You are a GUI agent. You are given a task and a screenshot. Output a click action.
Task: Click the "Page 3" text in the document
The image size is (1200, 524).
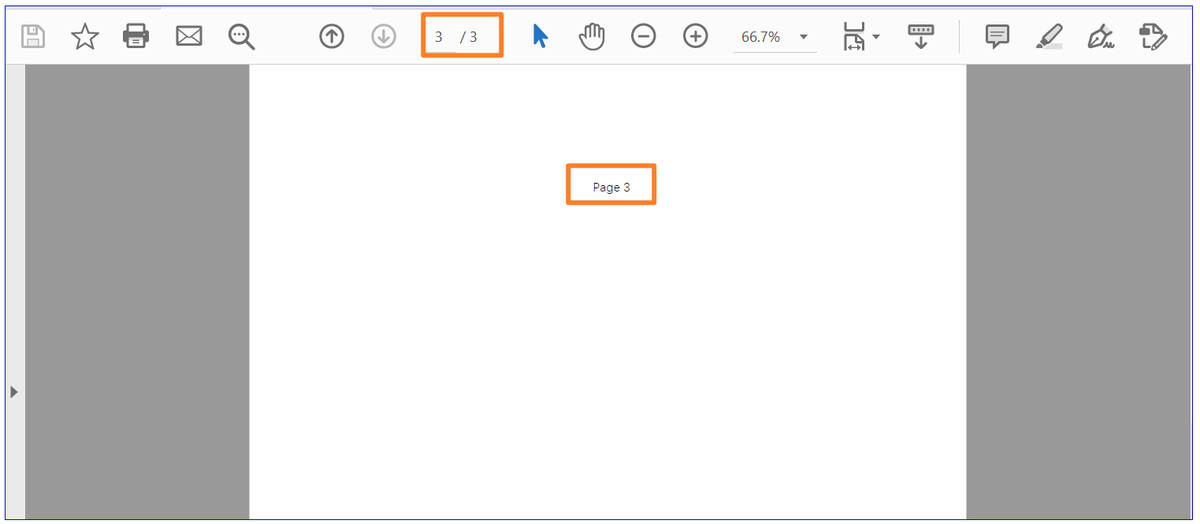[611, 187]
